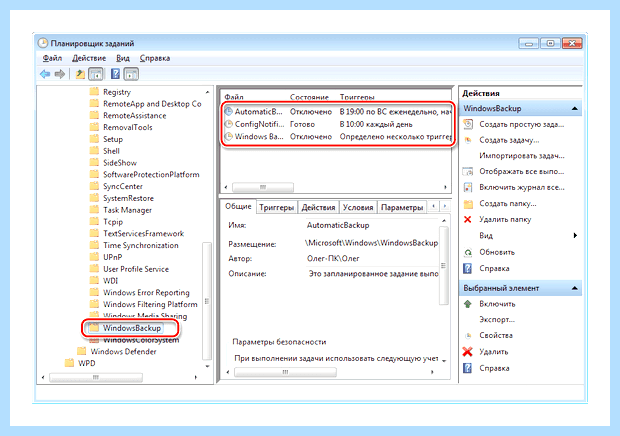Click the tab scroll right arrow
620x436 pixels.
point(445,206)
